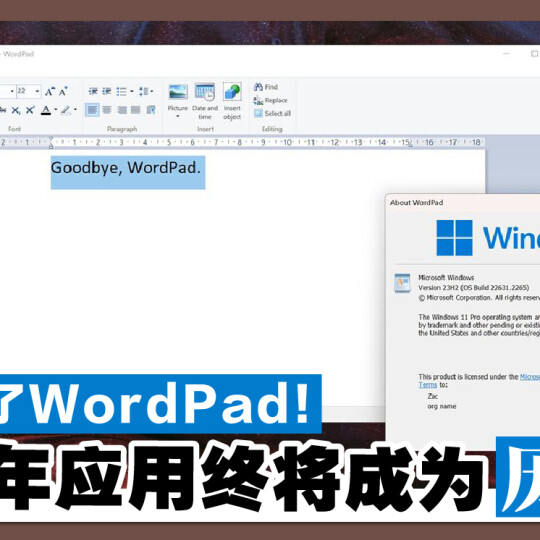Image resolution: width=540 pixels, height=540 pixels.
Task: Select Align text left
Action: click(x=92, y=110)
